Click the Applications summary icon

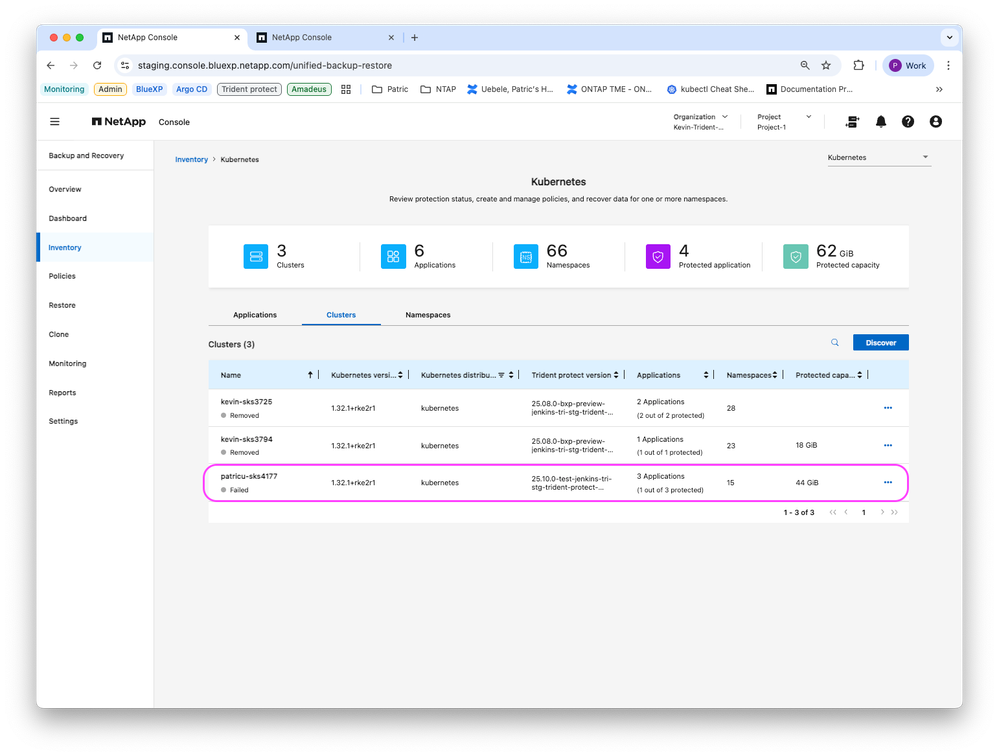(x=393, y=257)
